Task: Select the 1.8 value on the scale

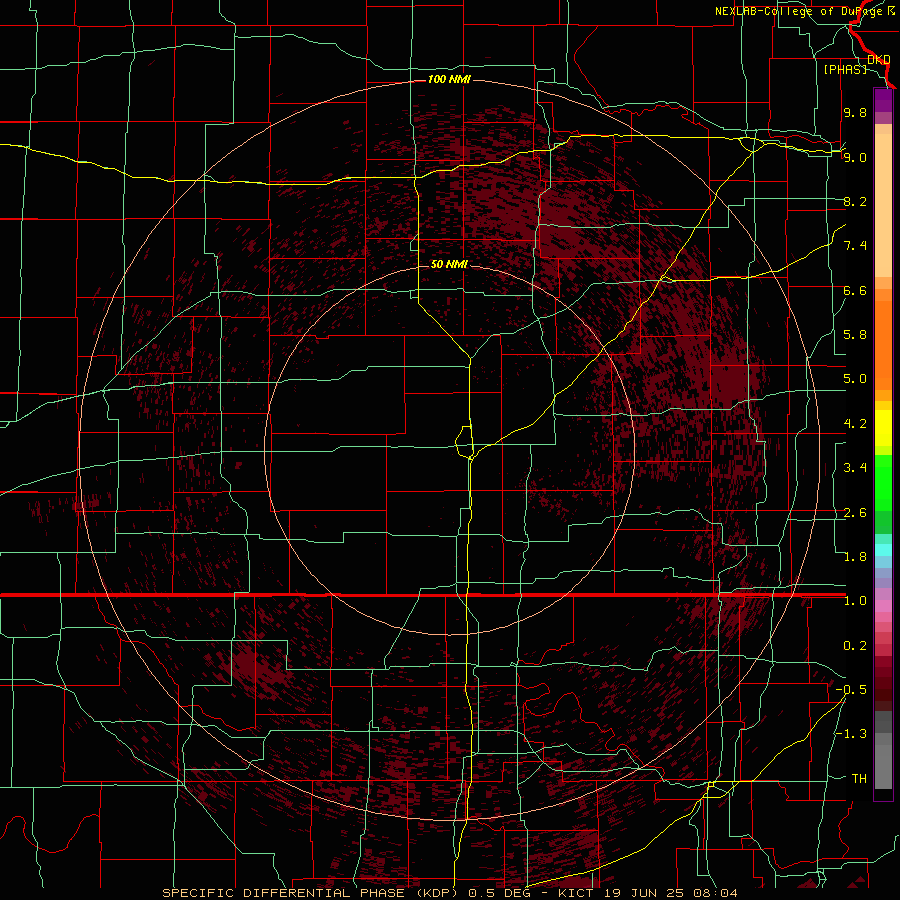Action: tap(855, 557)
